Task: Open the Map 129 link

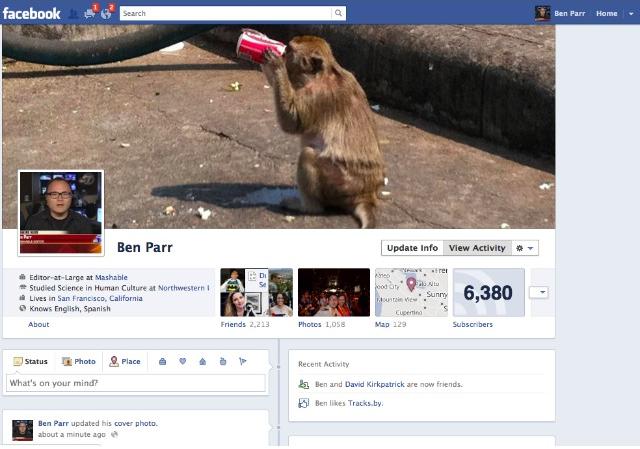Action: point(391,325)
